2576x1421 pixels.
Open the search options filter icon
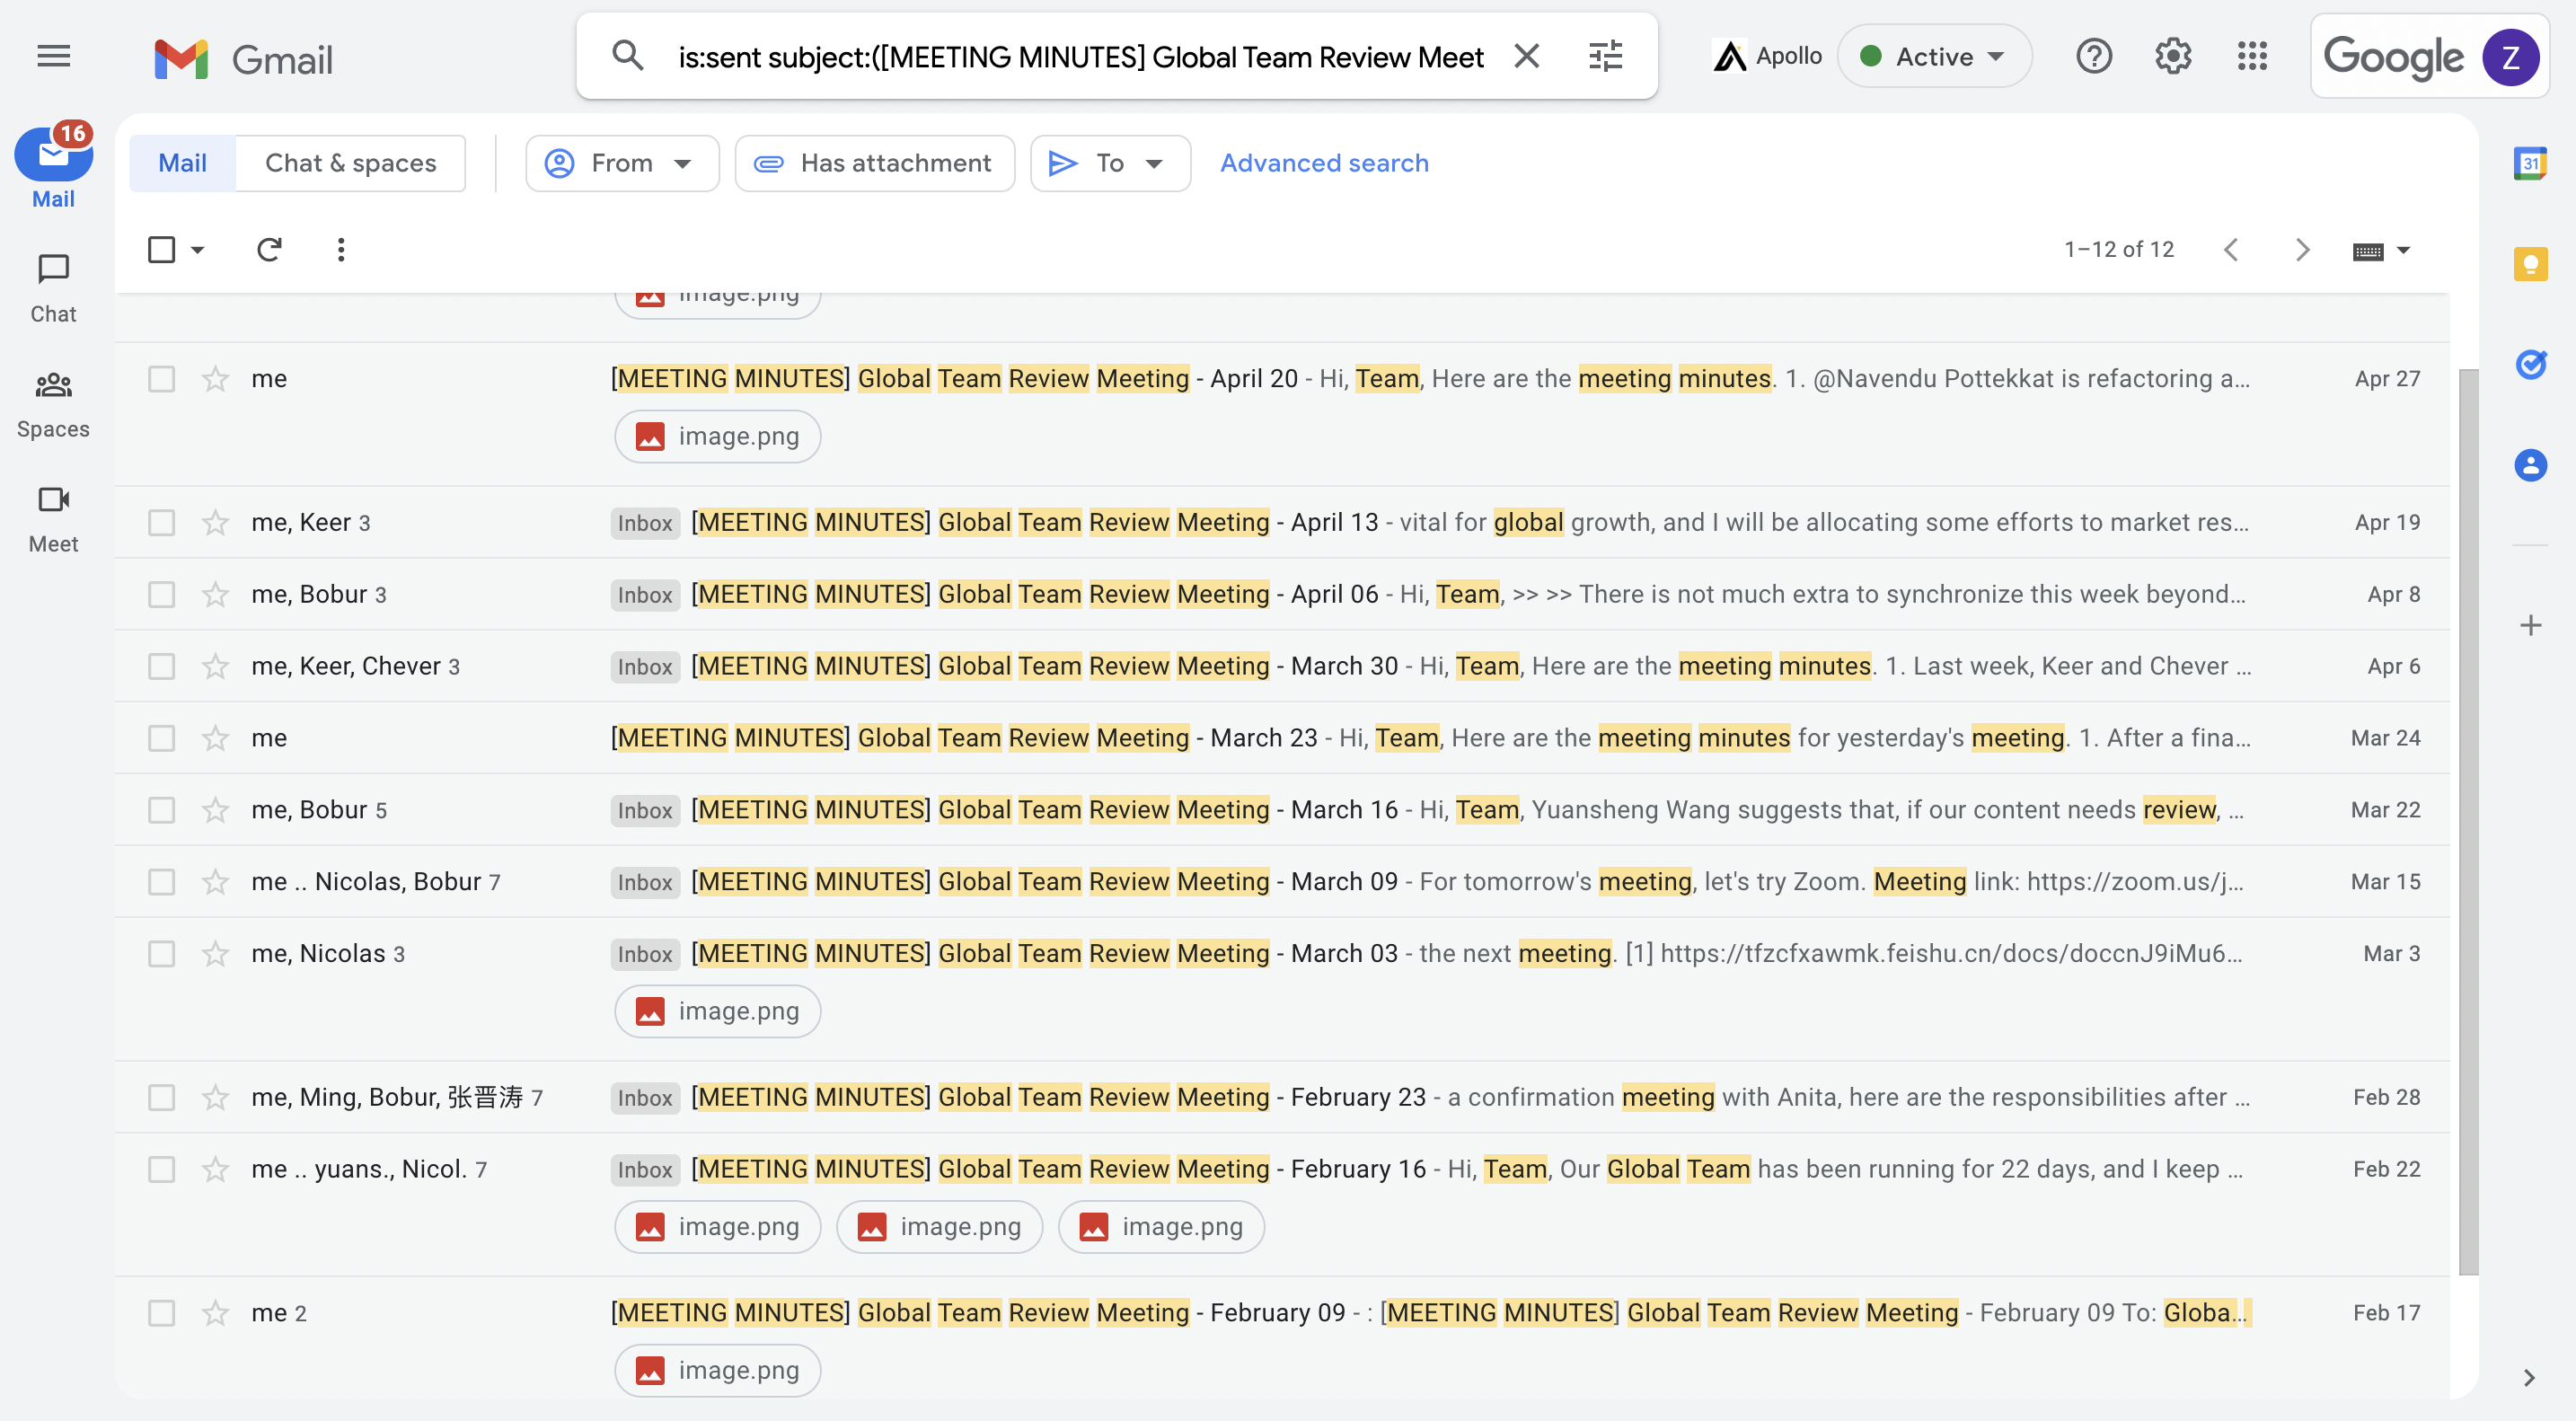pyautogui.click(x=1605, y=56)
